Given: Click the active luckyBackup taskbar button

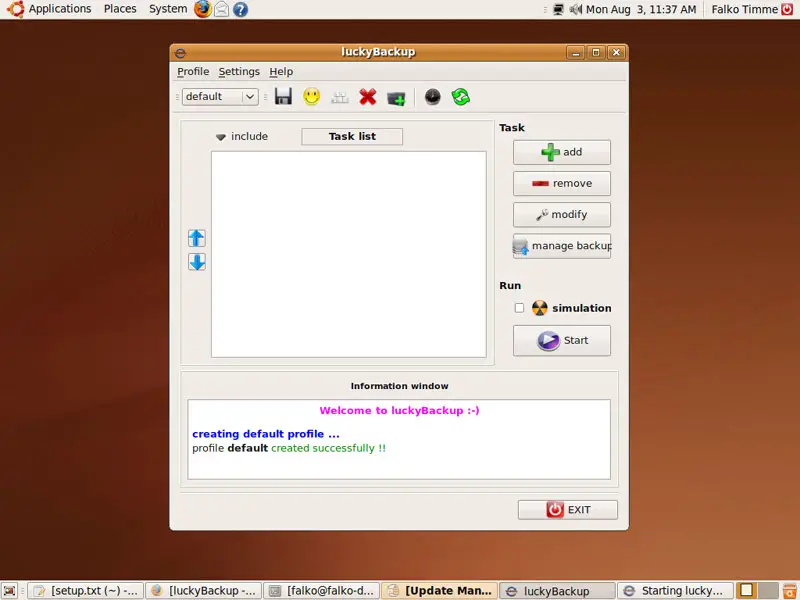Looking at the screenshot, I should pyautogui.click(x=557, y=591).
